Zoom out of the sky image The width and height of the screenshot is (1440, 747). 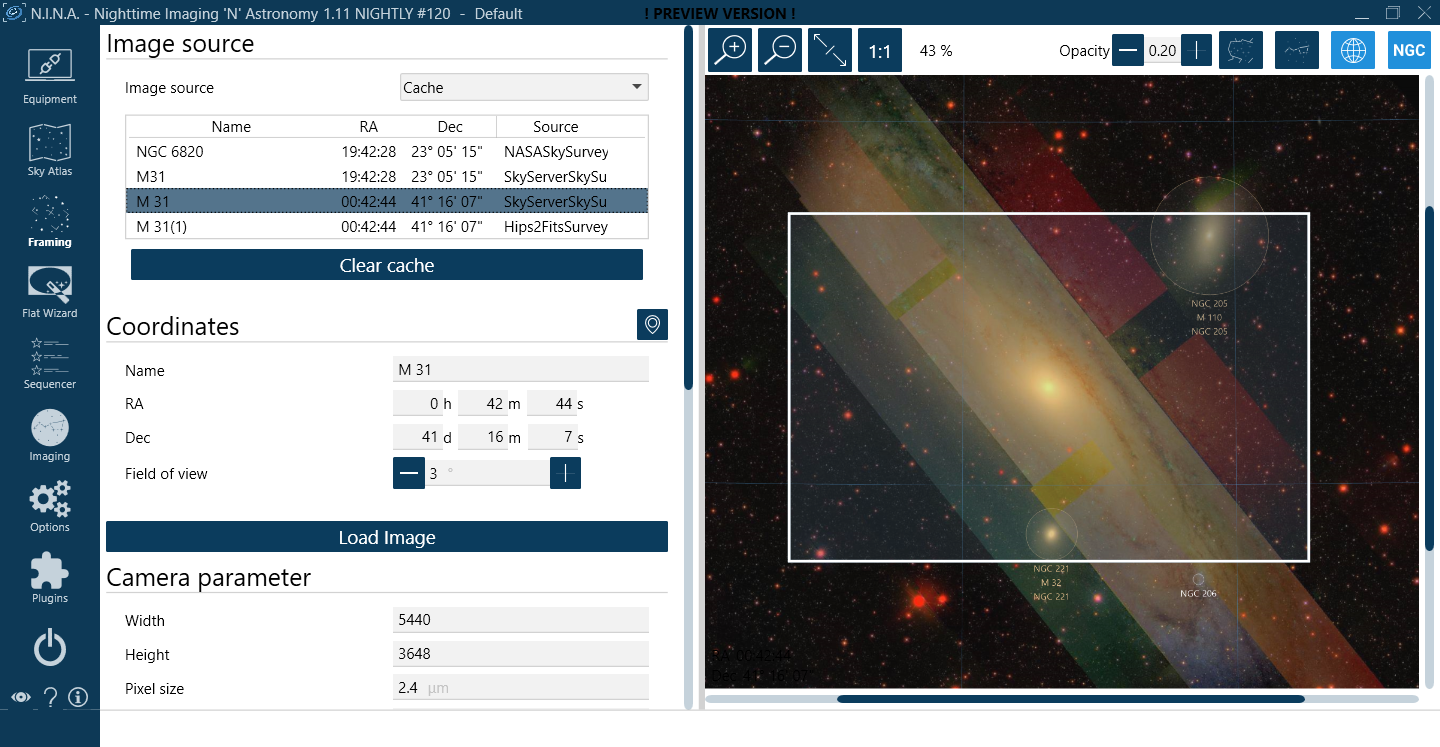click(780, 50)
